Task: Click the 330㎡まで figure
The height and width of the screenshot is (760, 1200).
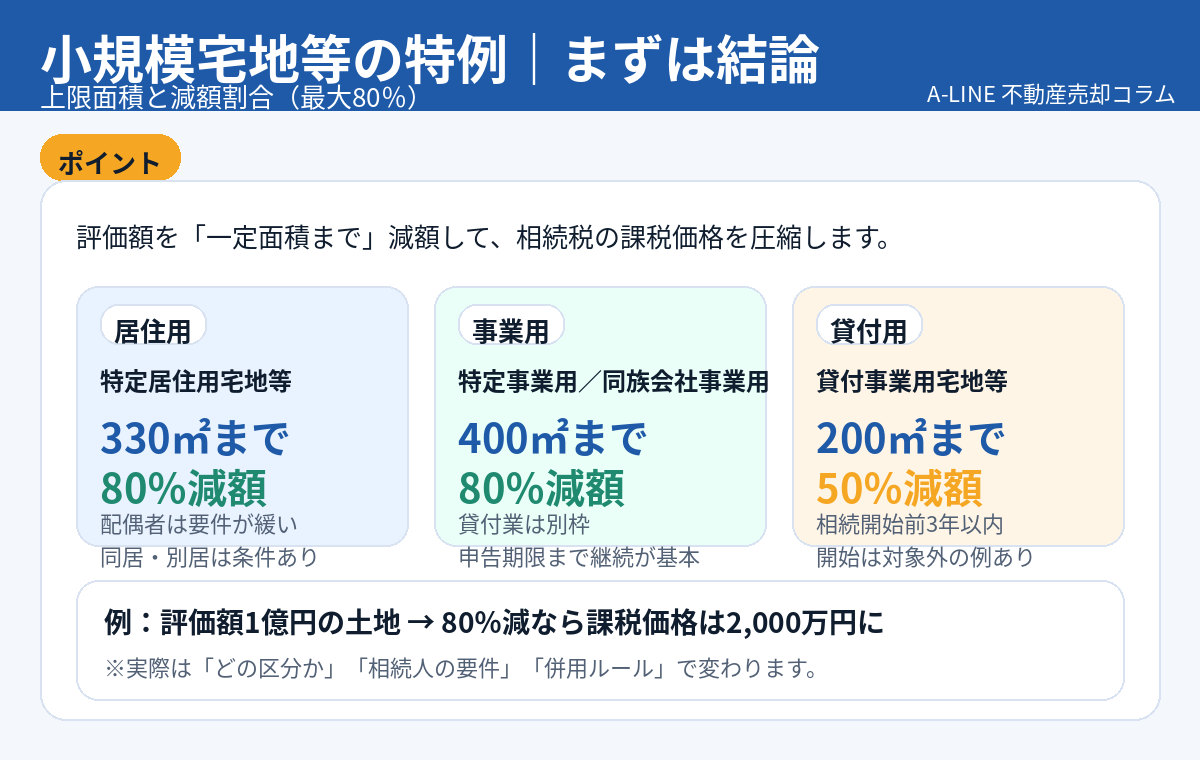Action: coord(195,438)
